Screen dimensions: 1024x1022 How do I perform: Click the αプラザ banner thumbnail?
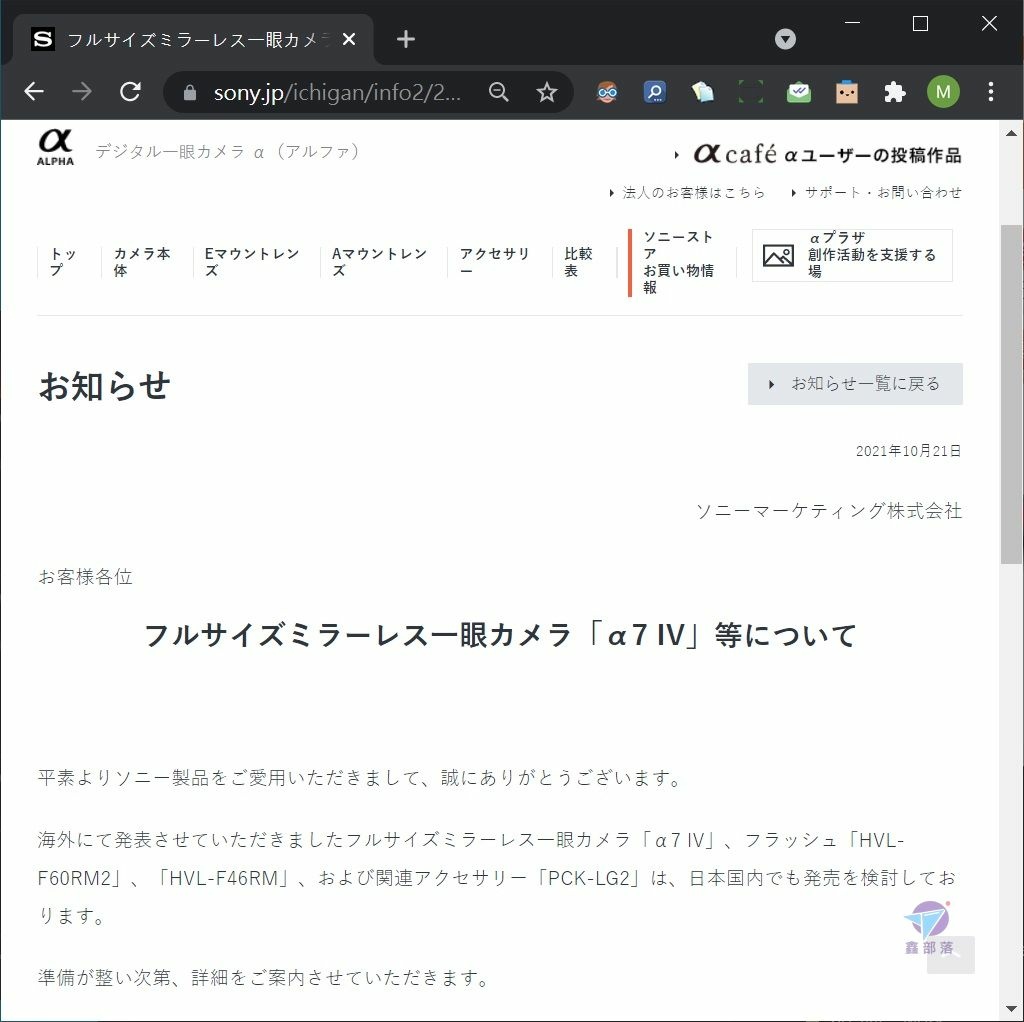coord(778,255)
